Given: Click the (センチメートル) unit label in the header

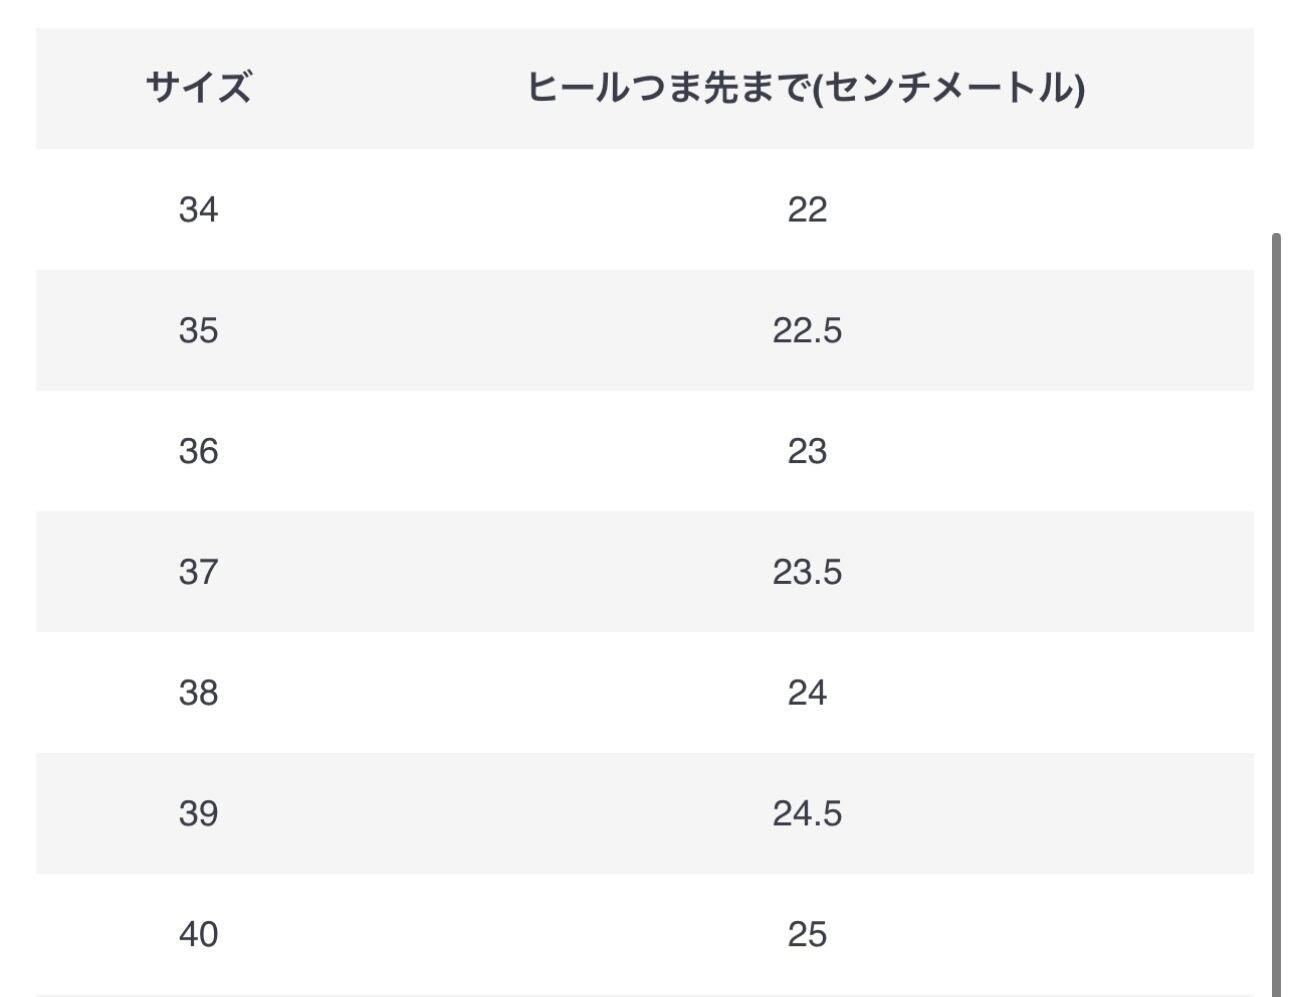Looking at the screenshot, I should (x=948, y=88).
